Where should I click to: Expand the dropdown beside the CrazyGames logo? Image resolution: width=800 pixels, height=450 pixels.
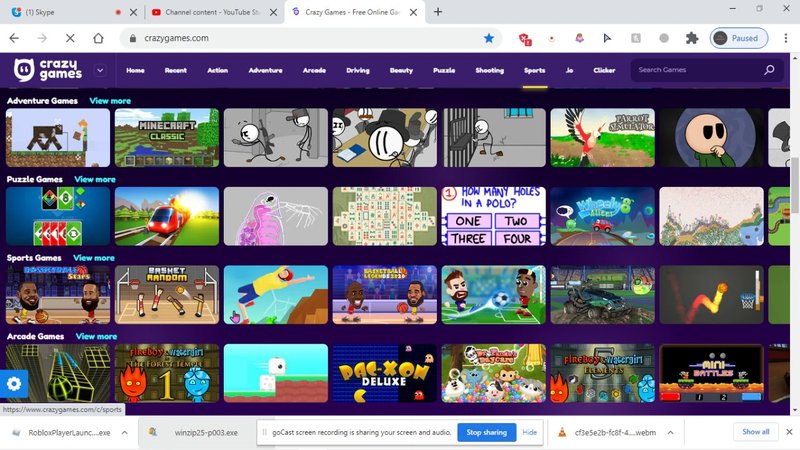100,70
